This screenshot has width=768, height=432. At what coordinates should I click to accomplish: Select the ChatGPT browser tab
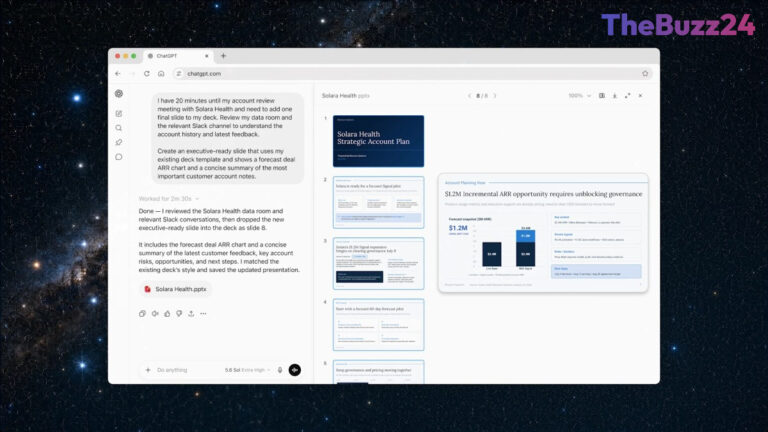click(x=178, y=56)
